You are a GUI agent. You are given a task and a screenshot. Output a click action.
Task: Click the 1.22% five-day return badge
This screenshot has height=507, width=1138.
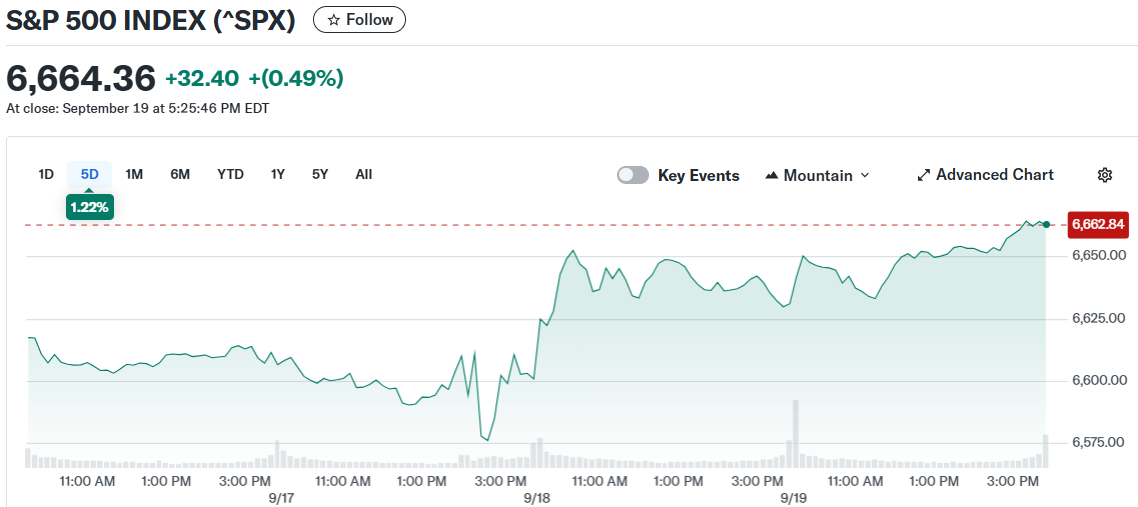coord(89,207)
